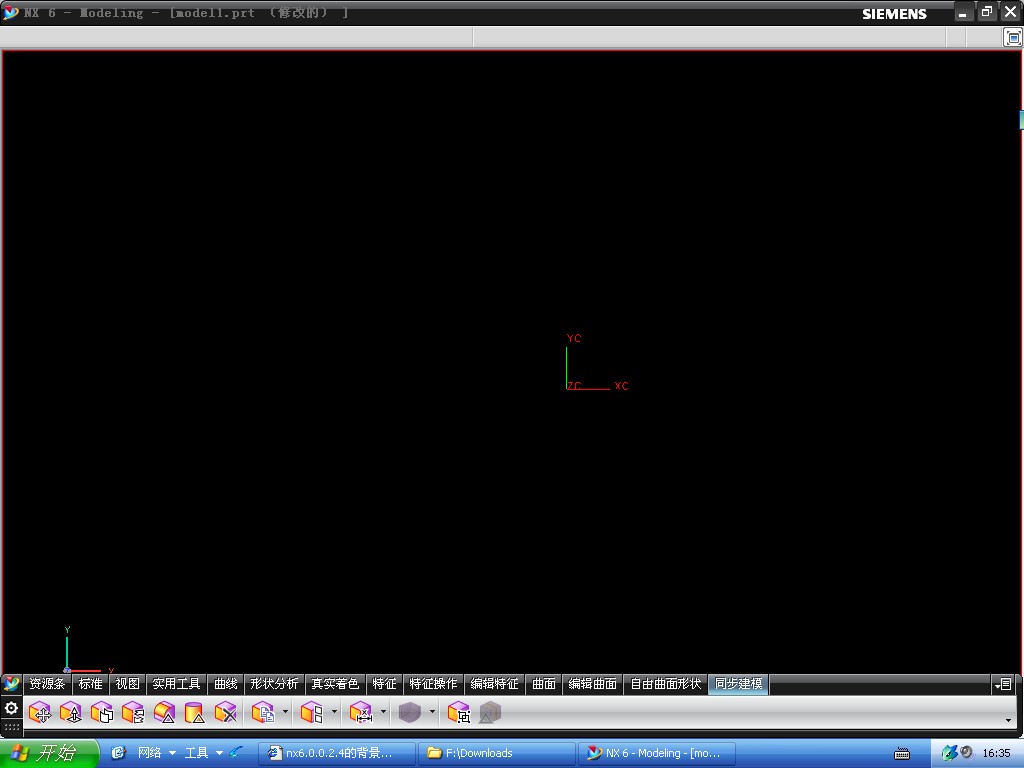The height and width of the screenshot is (768, 1024).
Task: Switch to the 曲线 tab
Action: point(225,684)
